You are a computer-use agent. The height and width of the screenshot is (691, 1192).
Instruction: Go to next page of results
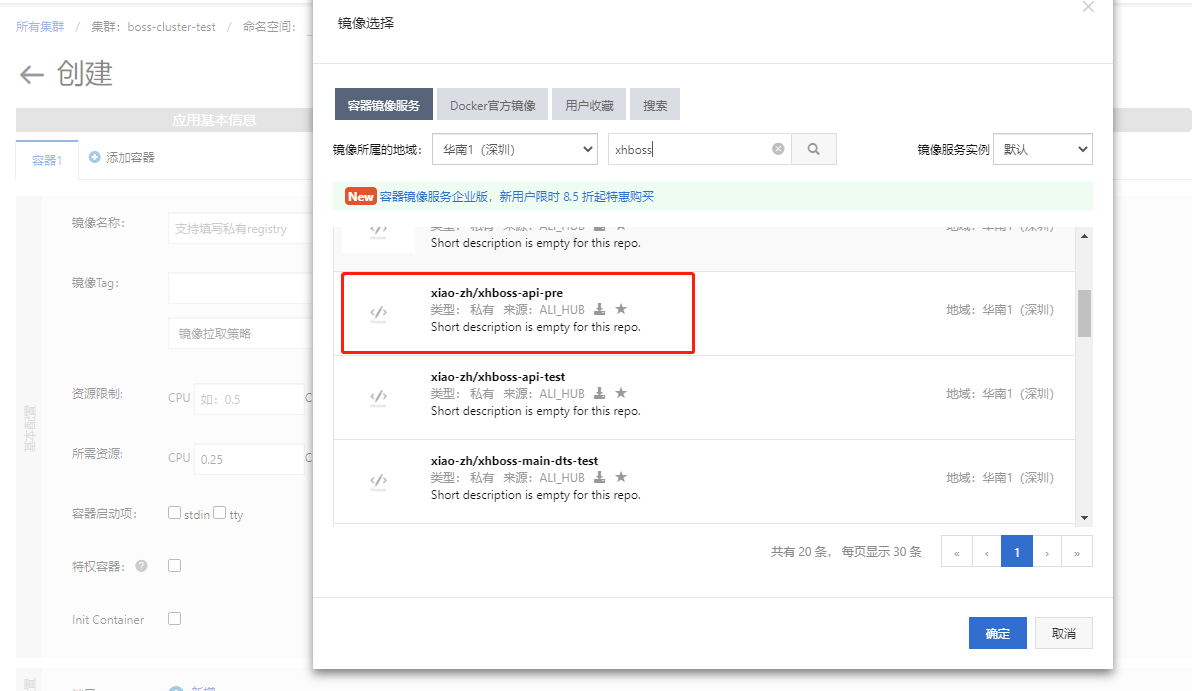click(x=1047, y=552)
